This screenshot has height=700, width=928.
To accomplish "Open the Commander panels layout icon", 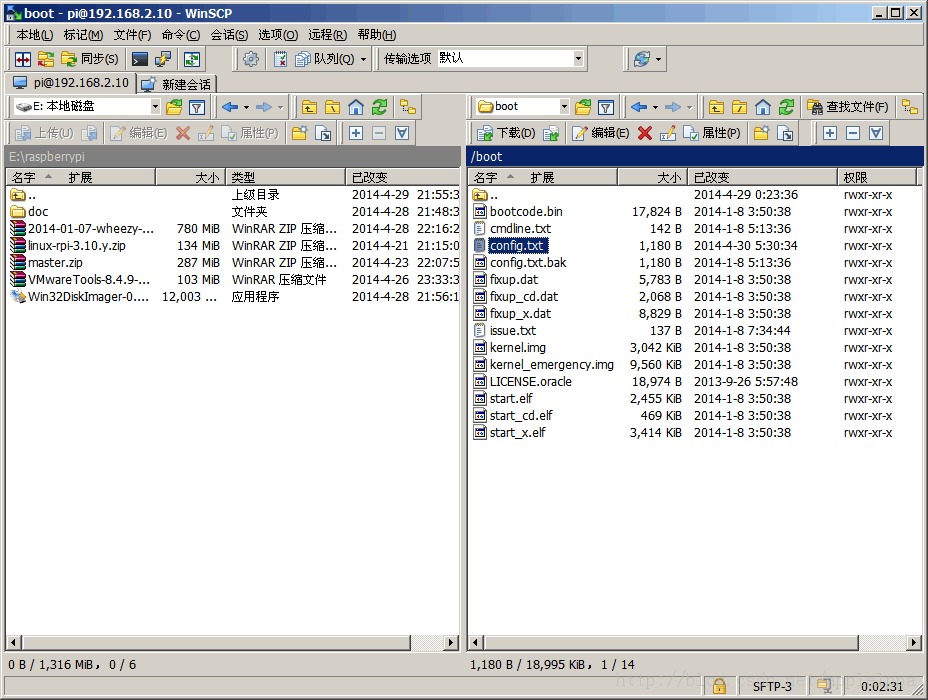I will click(x=23, y=59).
